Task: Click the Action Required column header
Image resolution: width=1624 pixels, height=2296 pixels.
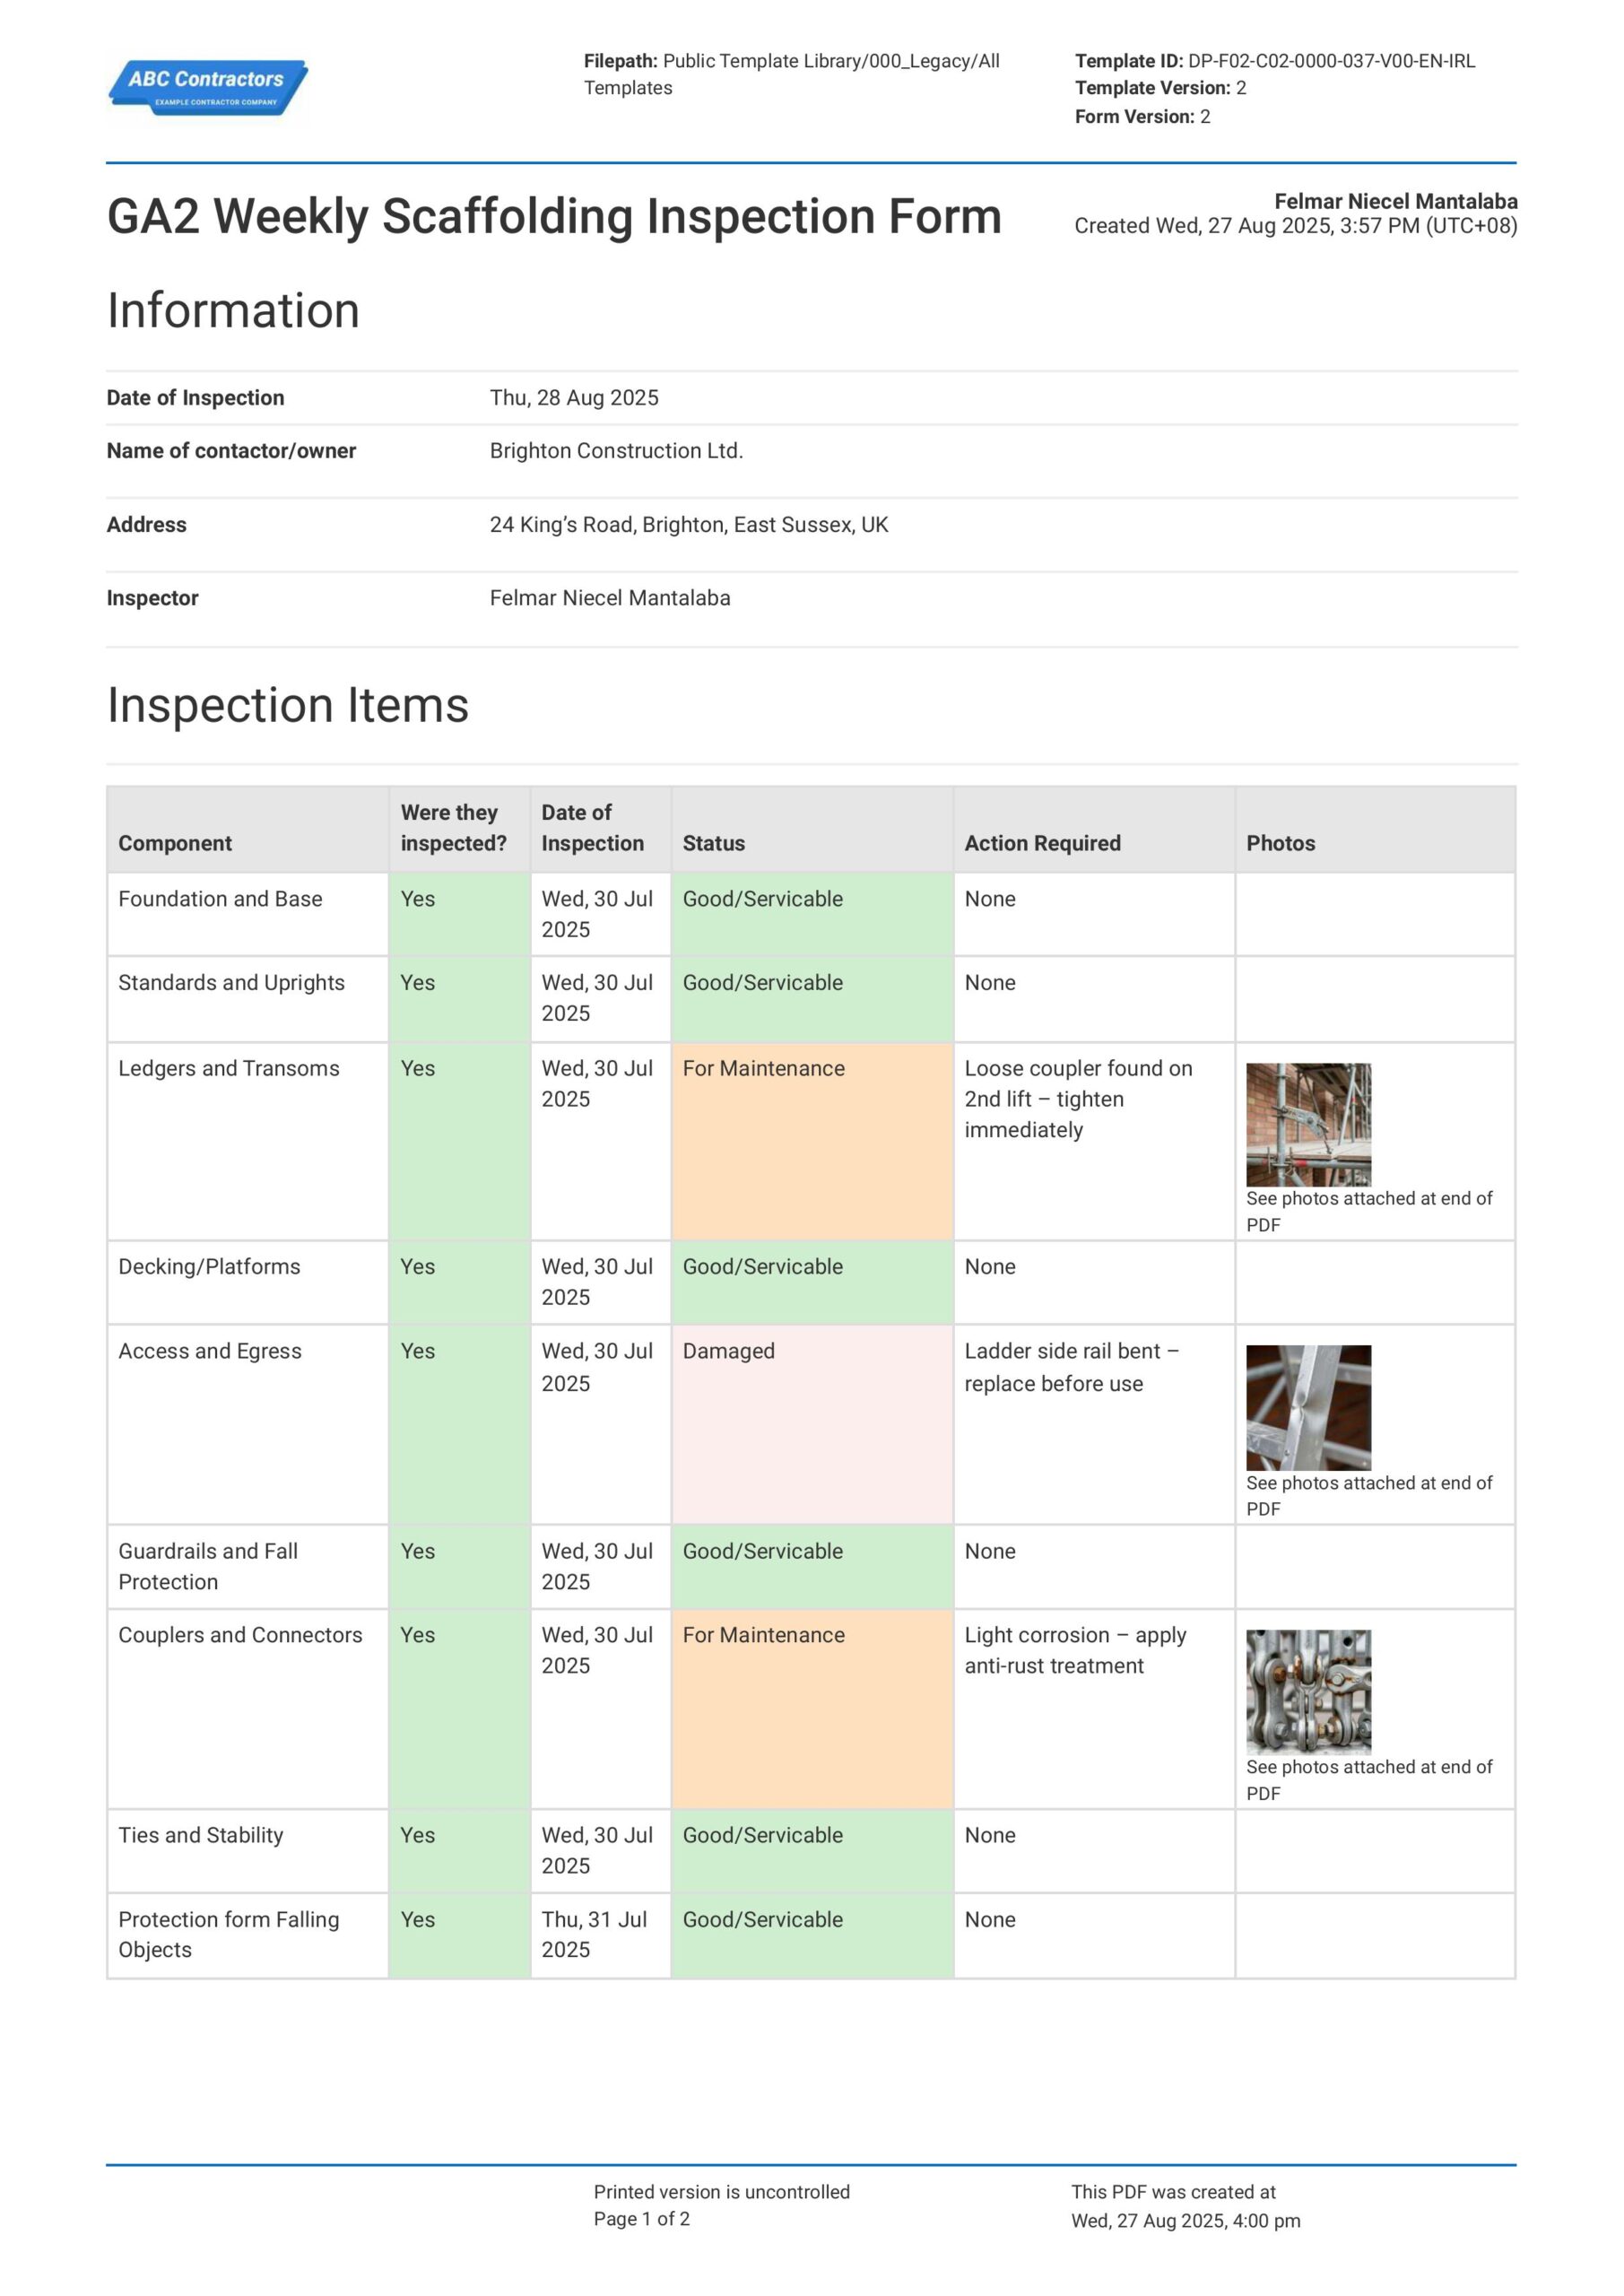Action: click(1042, 843)
